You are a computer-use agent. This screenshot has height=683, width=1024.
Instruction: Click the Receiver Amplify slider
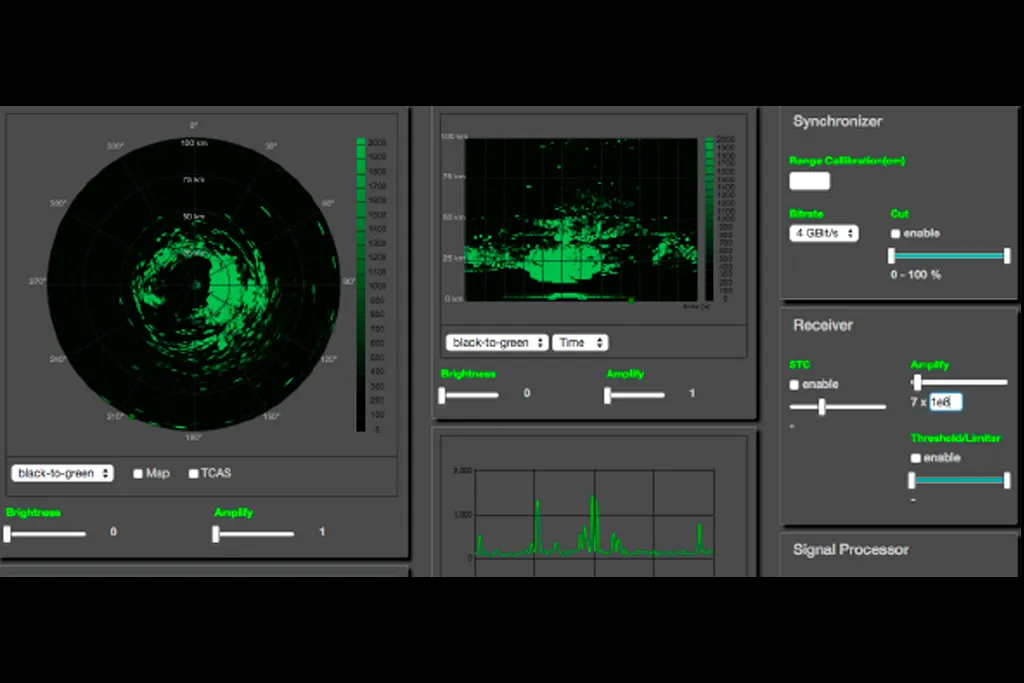pos(960,382)
